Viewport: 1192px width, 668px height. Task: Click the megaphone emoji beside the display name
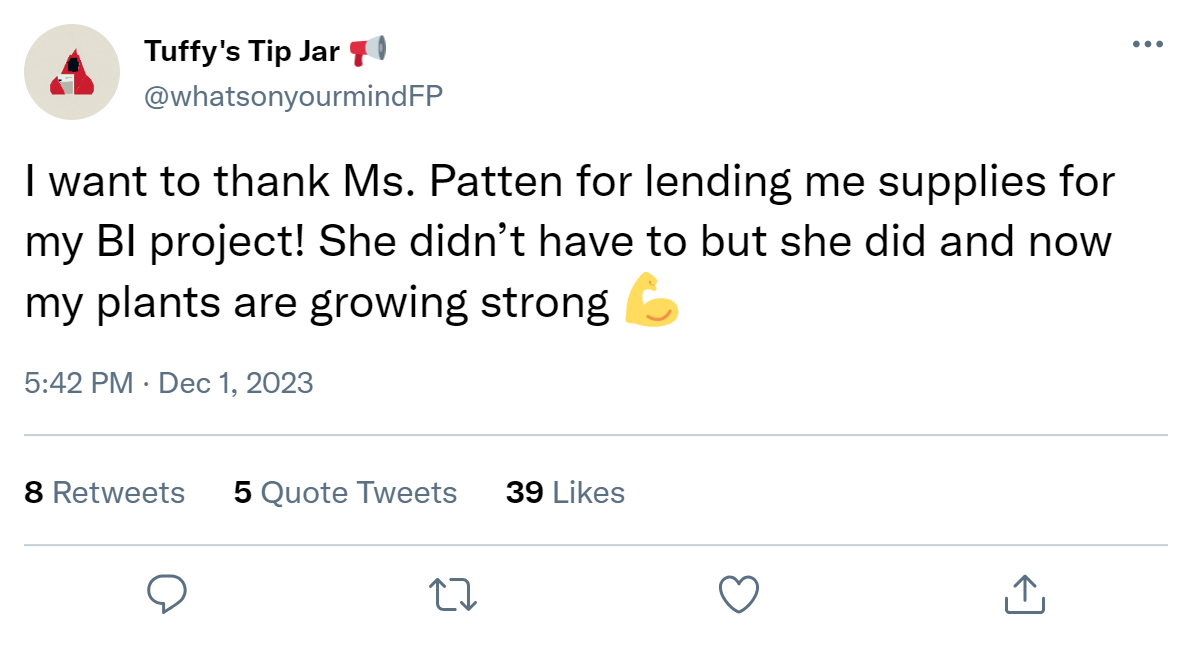tap(369, 50)
